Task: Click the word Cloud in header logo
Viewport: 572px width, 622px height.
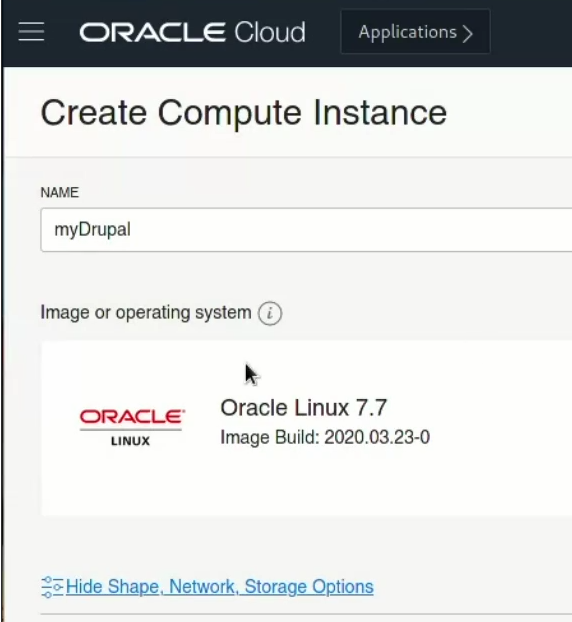Action: click(270, 32)
